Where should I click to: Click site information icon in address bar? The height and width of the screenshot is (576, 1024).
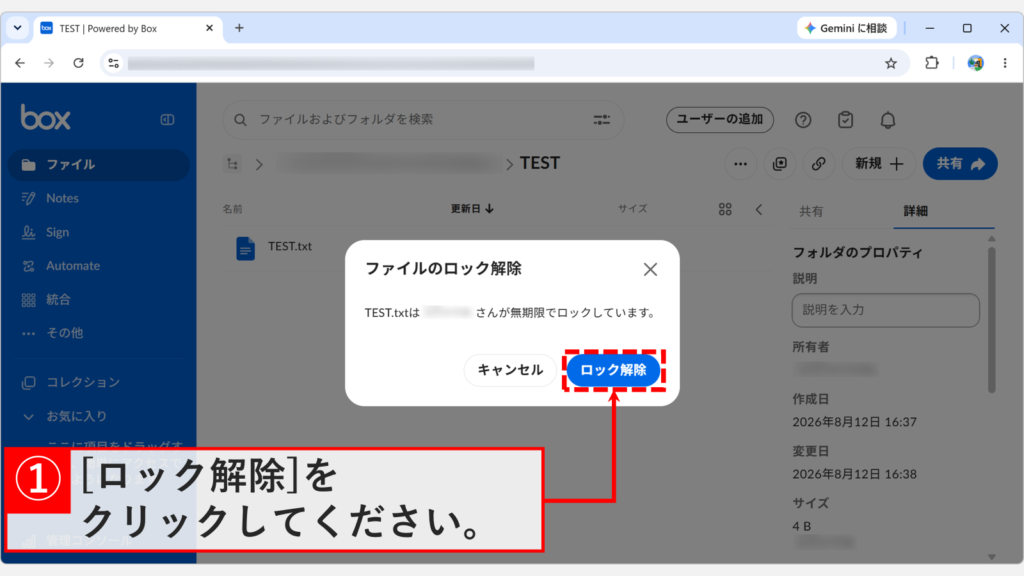pyautogui.click(x=114, y=63)
